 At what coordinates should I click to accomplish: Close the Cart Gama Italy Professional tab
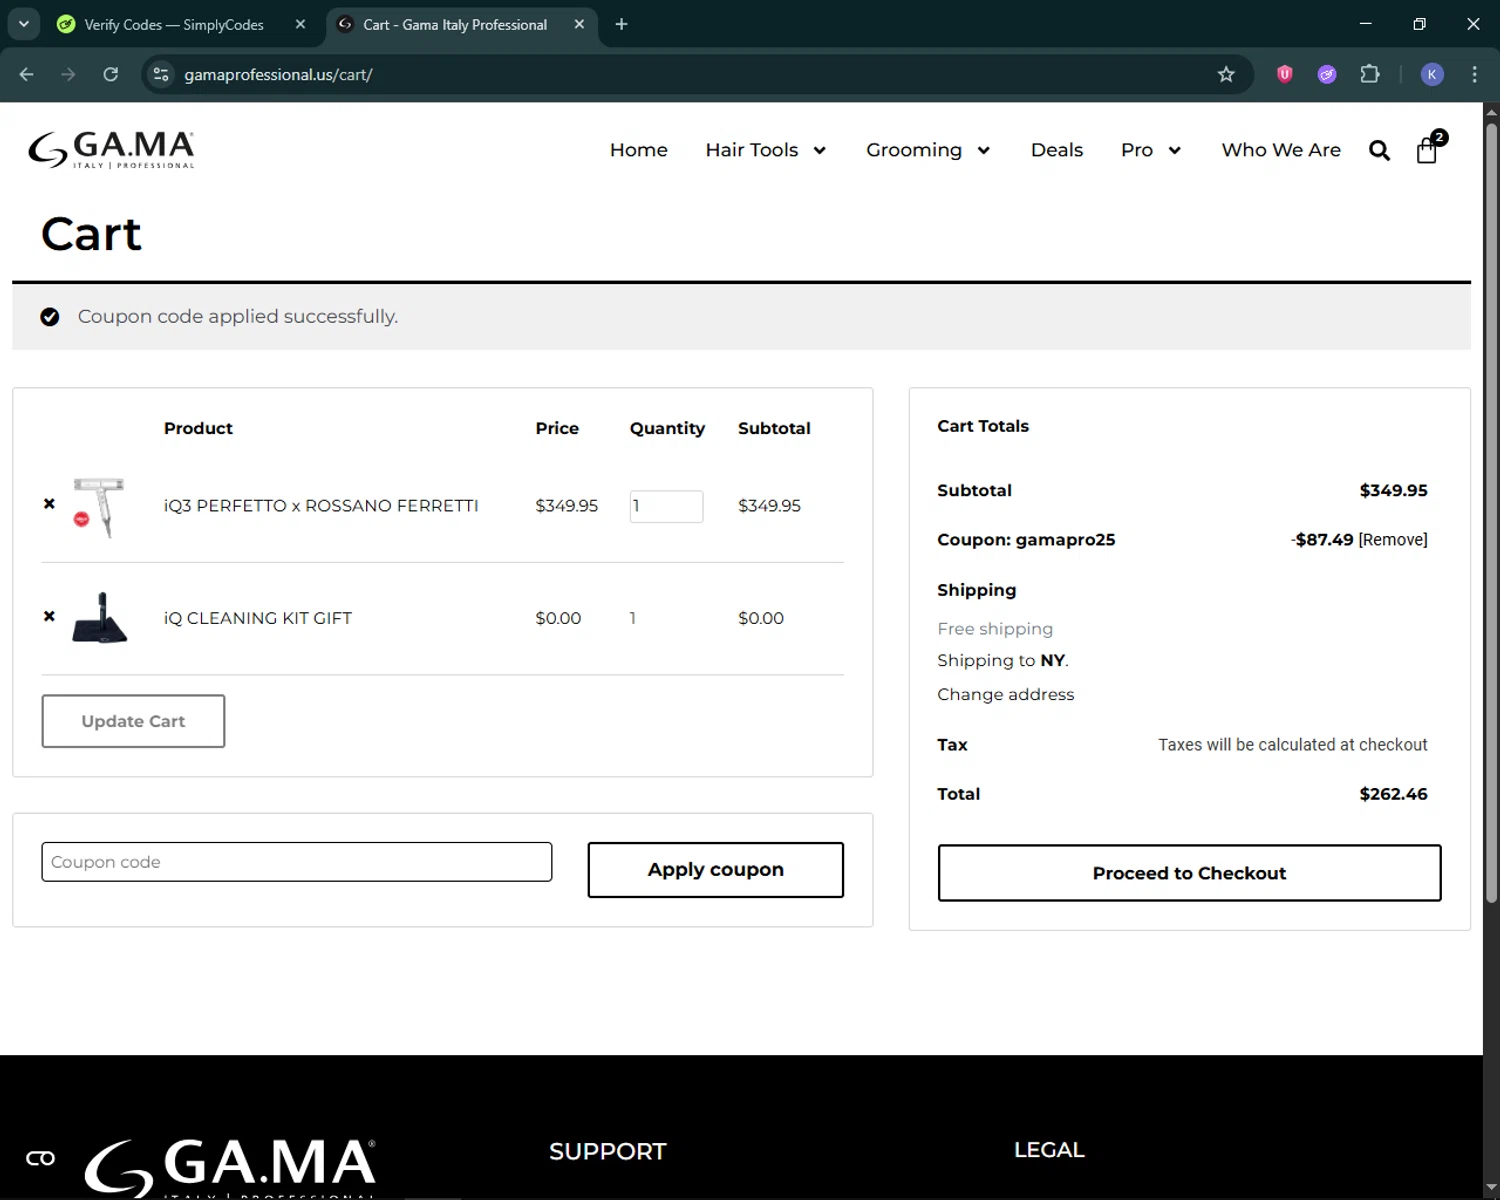579,24
